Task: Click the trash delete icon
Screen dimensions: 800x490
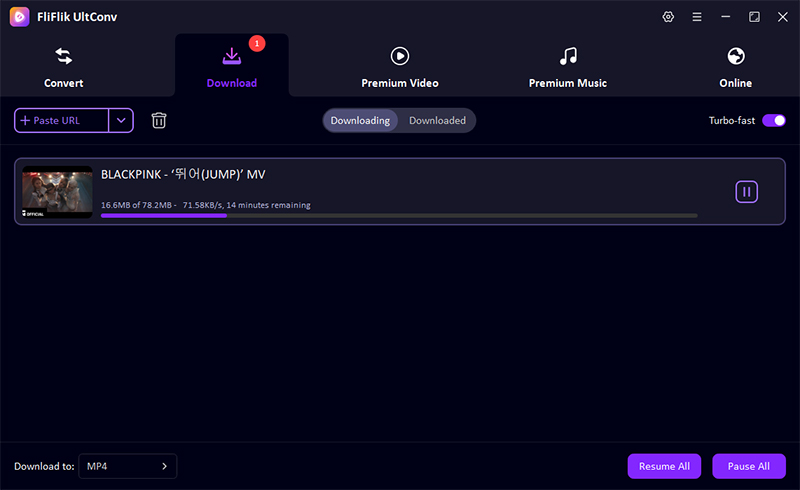Action: (159, 120)
